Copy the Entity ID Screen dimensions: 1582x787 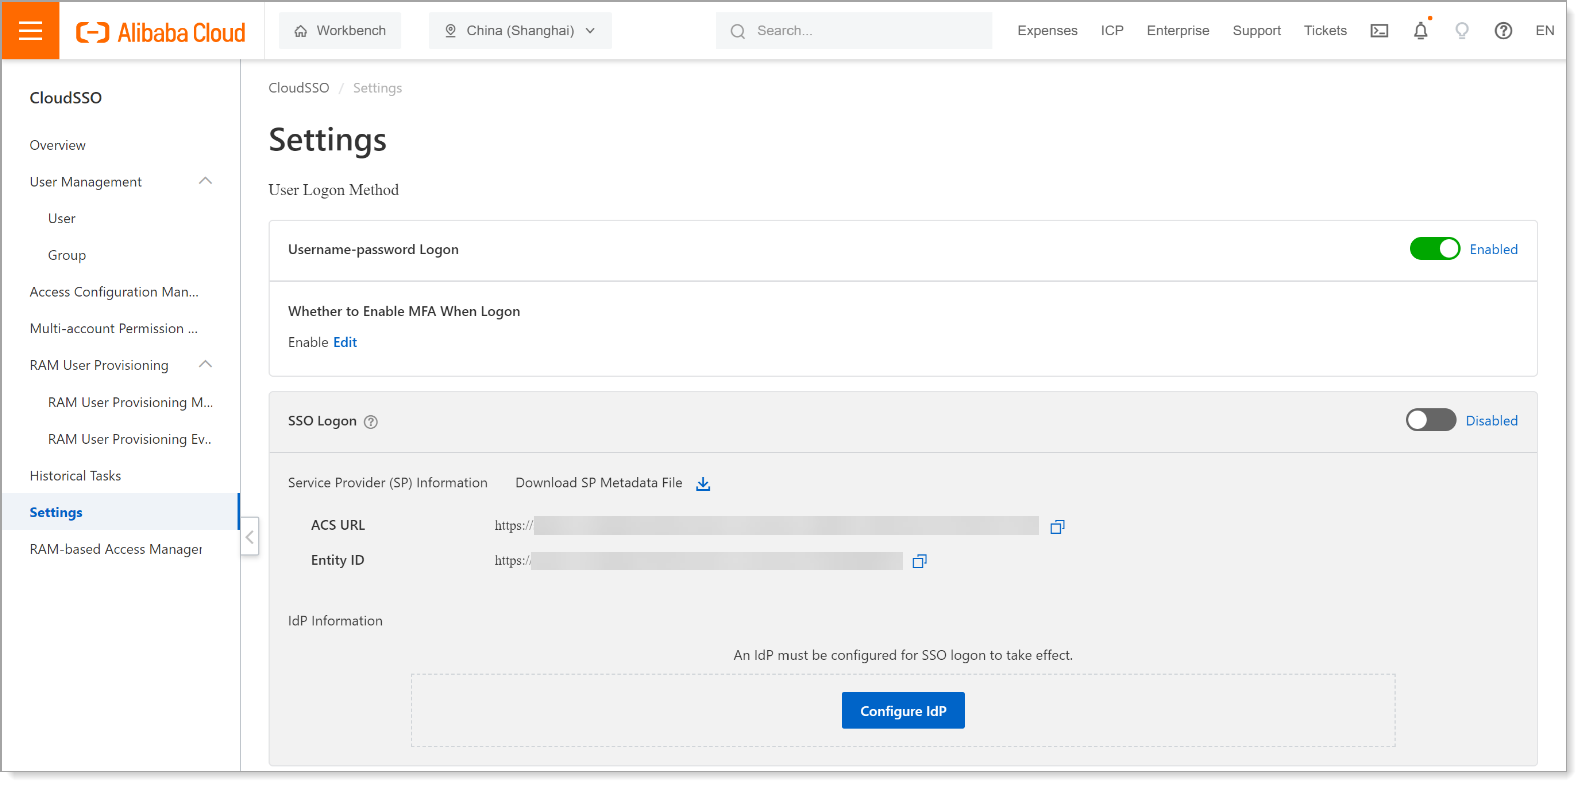coord(920,562)
